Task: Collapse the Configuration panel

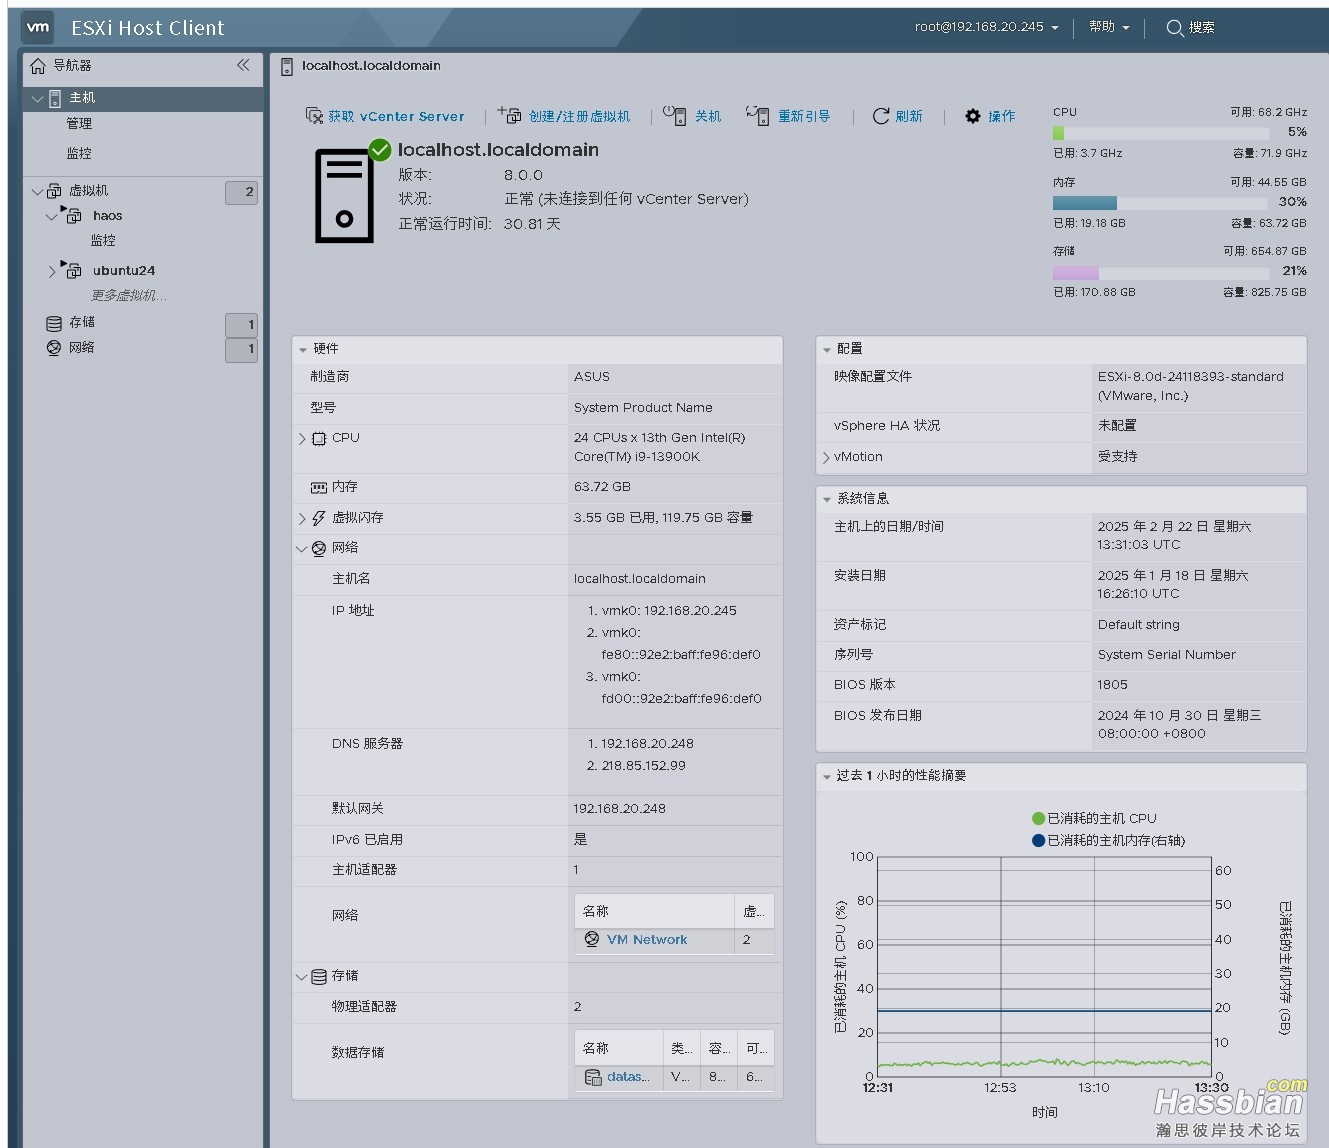Action: coord(827,350)
